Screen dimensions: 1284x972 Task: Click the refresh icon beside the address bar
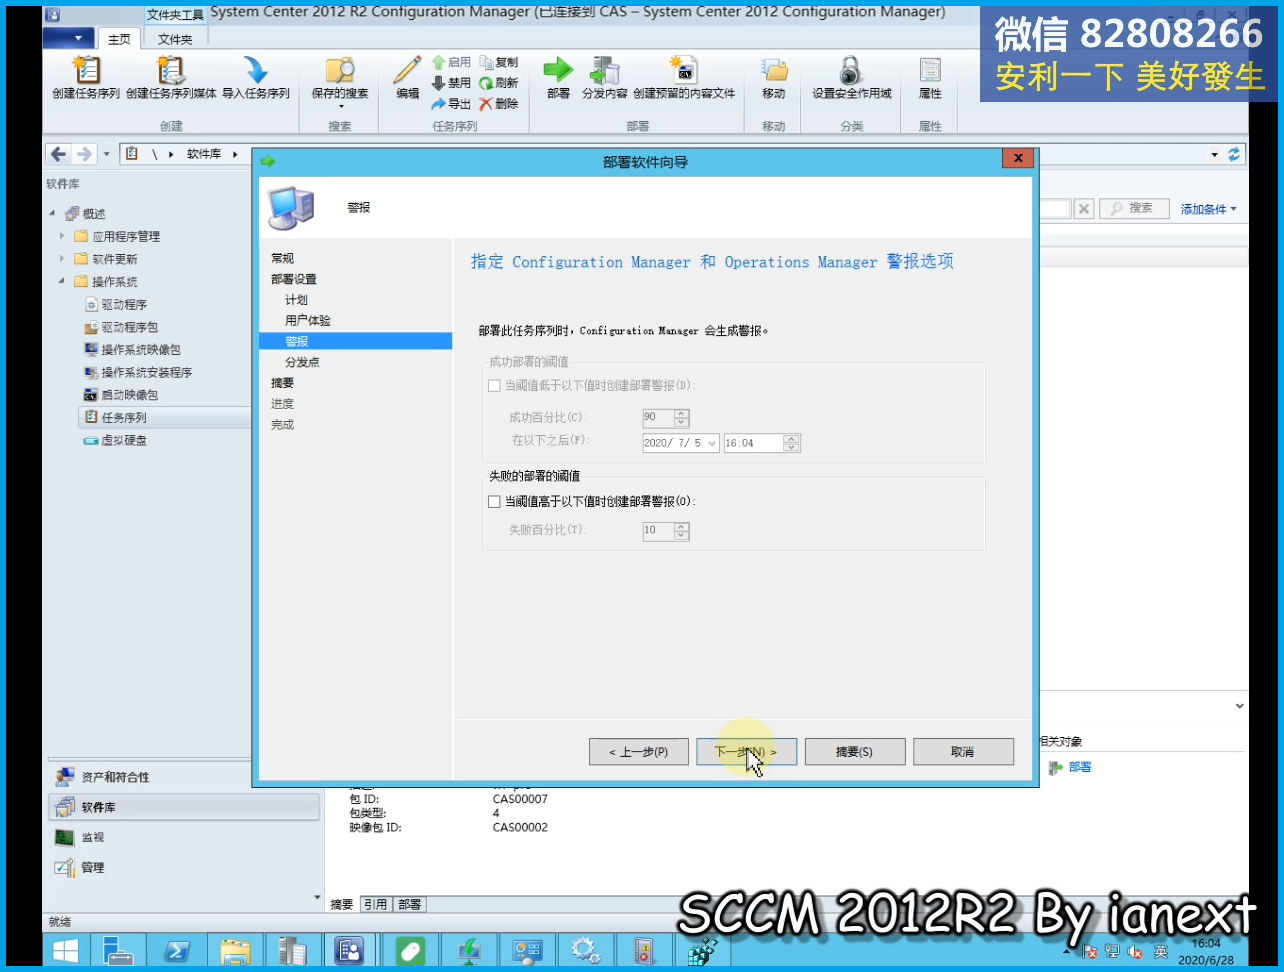tap(1234, 154)
